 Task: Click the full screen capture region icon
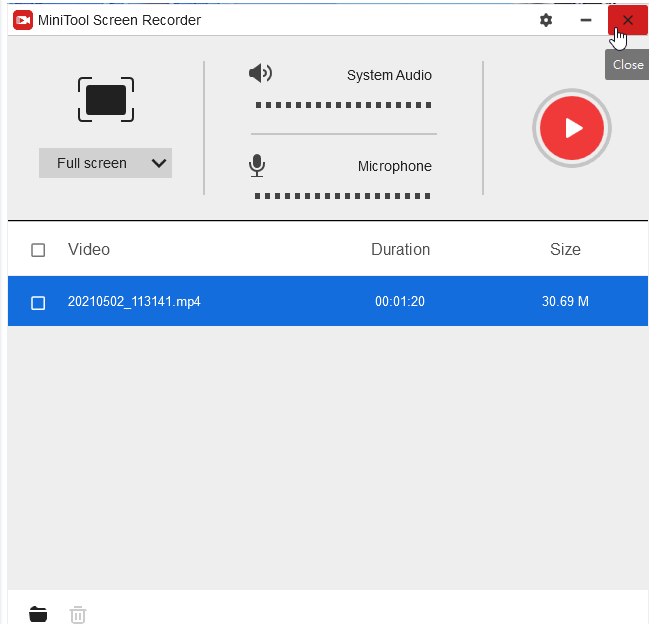click(106, 100)
